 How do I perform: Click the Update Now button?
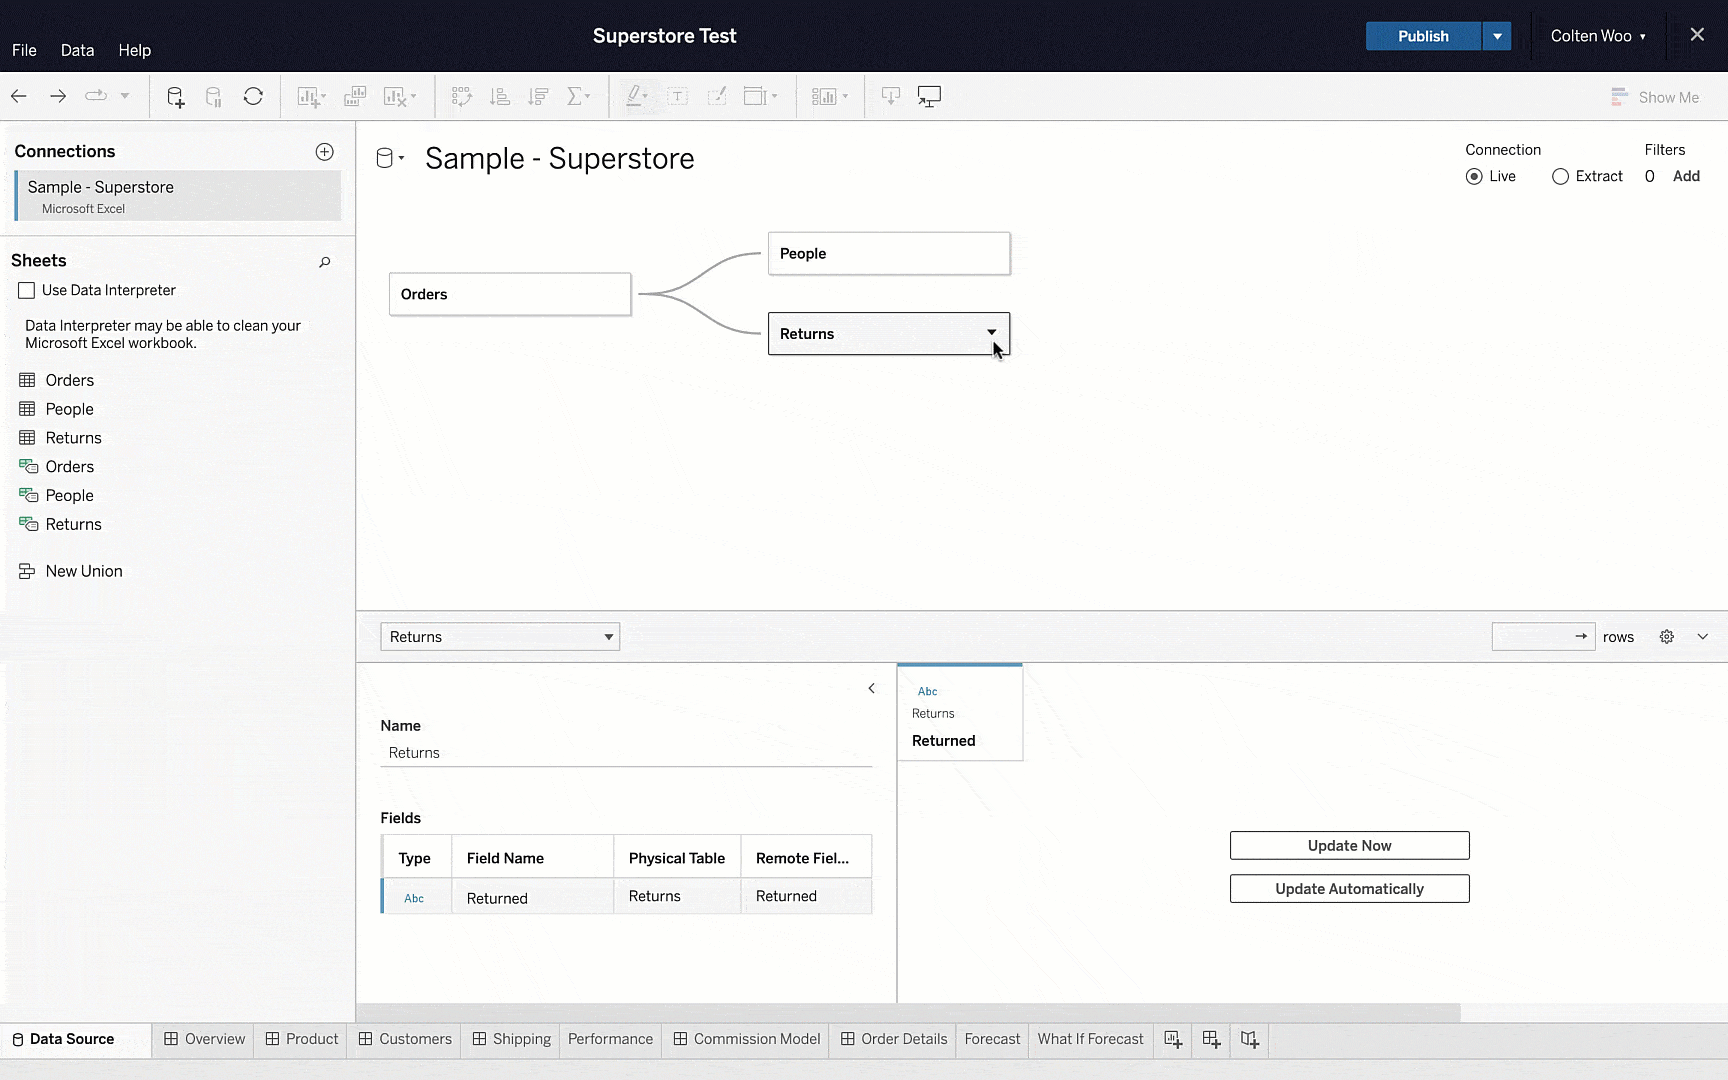click(1349, 845)
